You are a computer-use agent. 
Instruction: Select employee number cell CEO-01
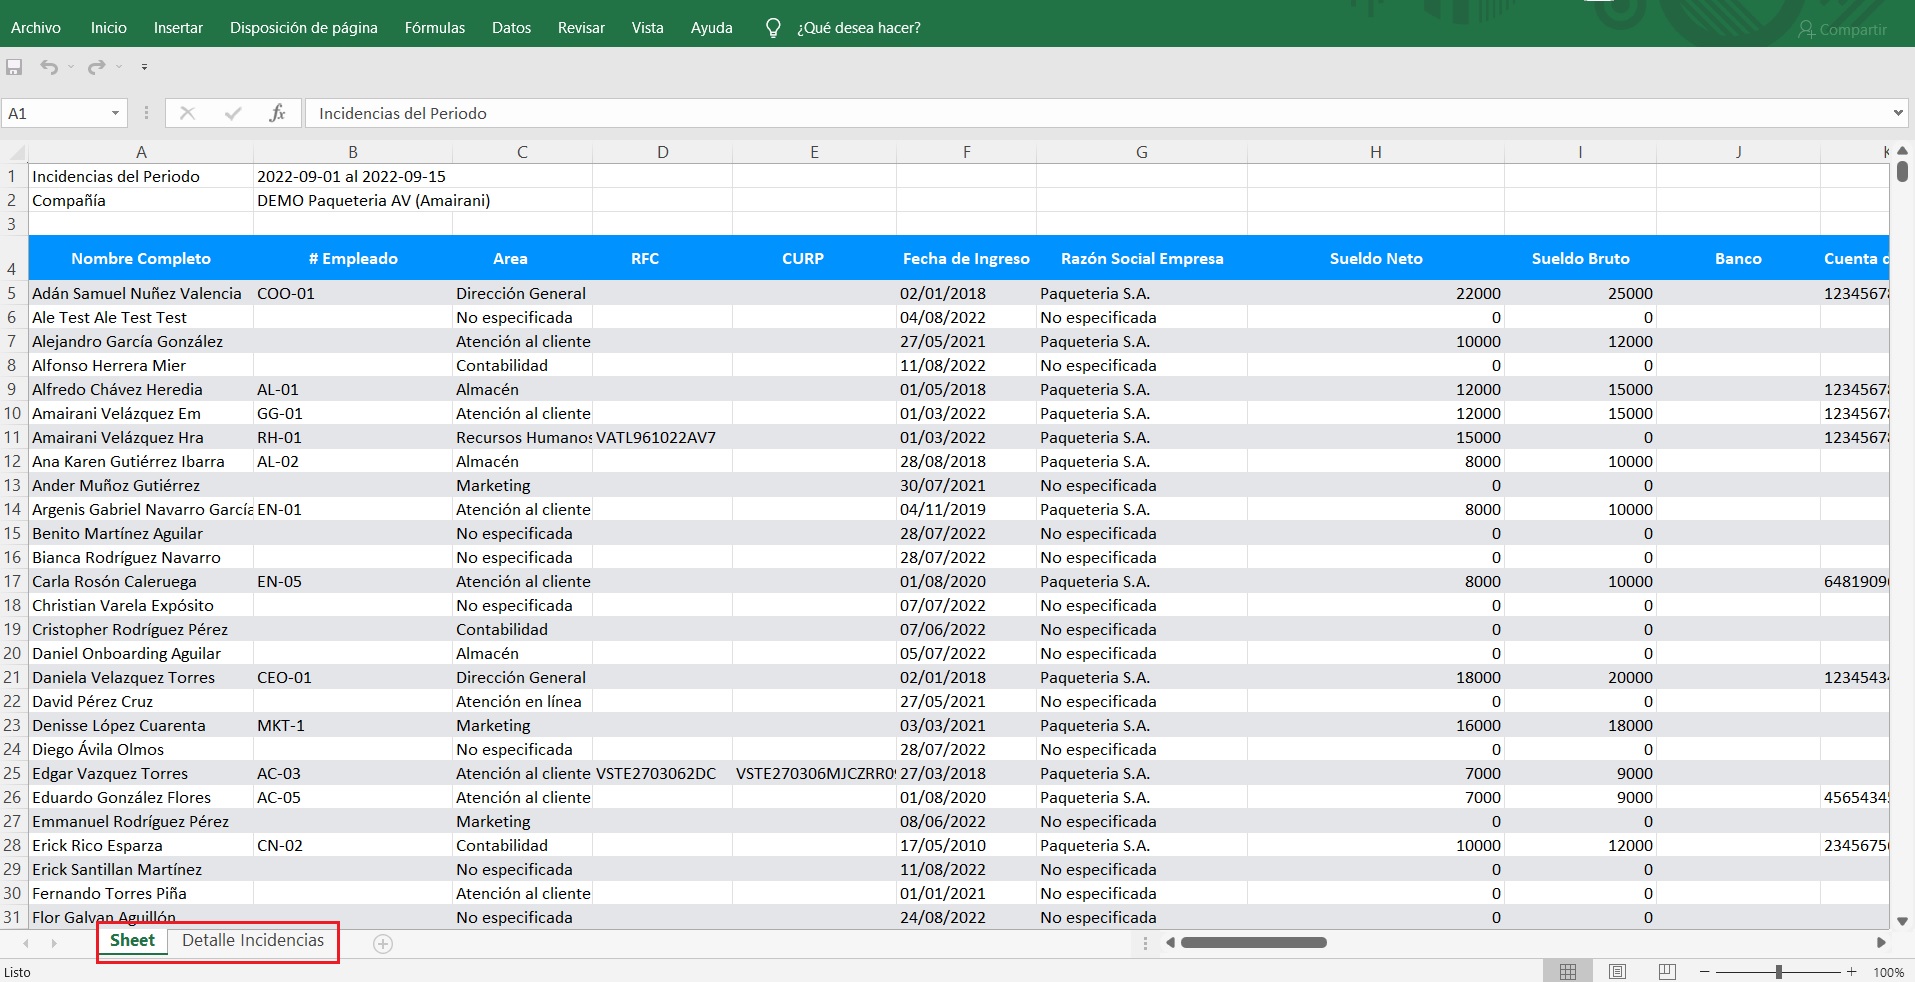[x=352, y=677]
